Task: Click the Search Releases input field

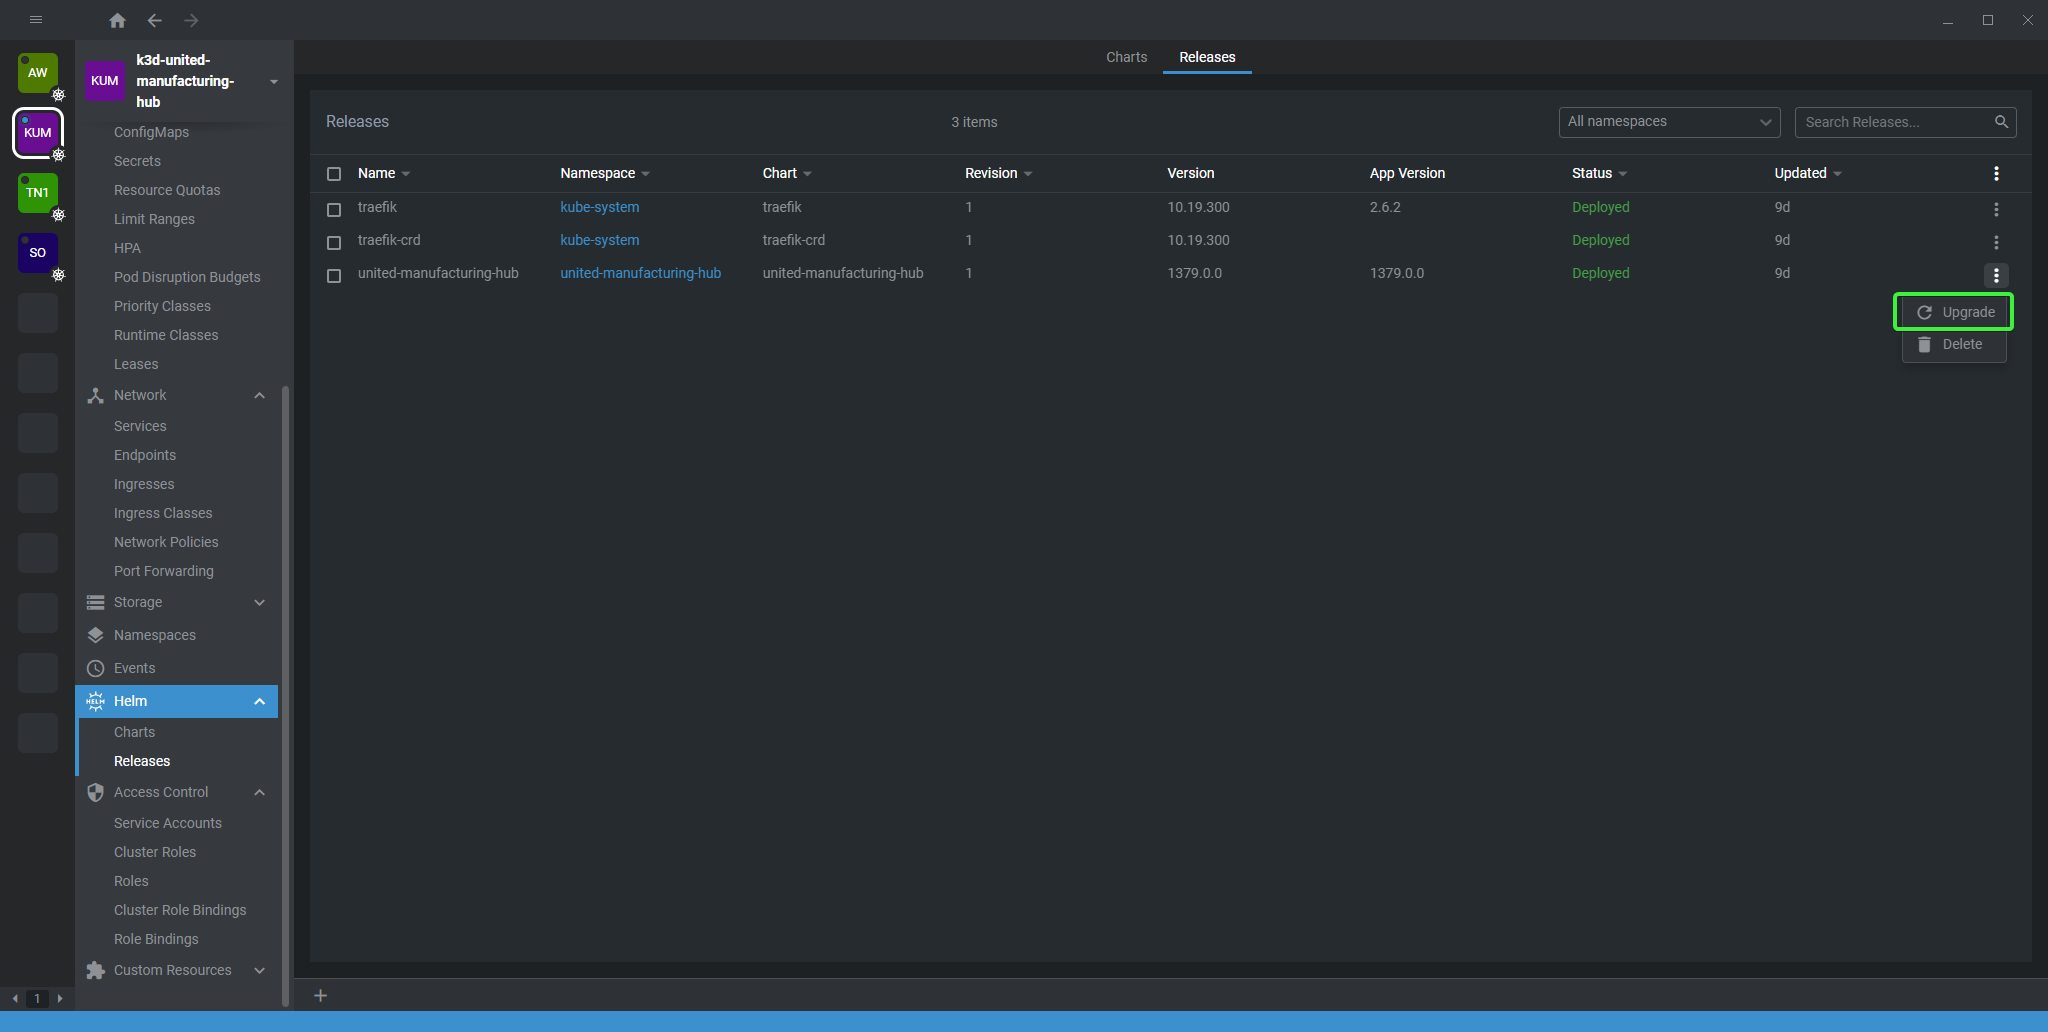Action: tap(1896, 122)
